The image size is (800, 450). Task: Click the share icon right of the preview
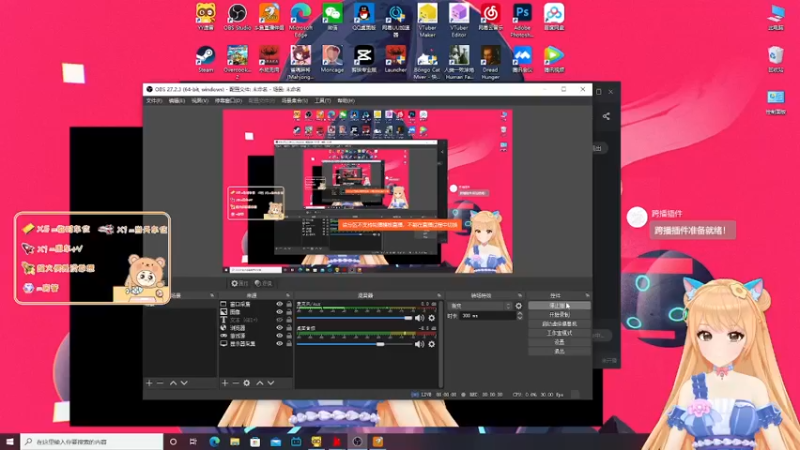click(x=606, y=116)
